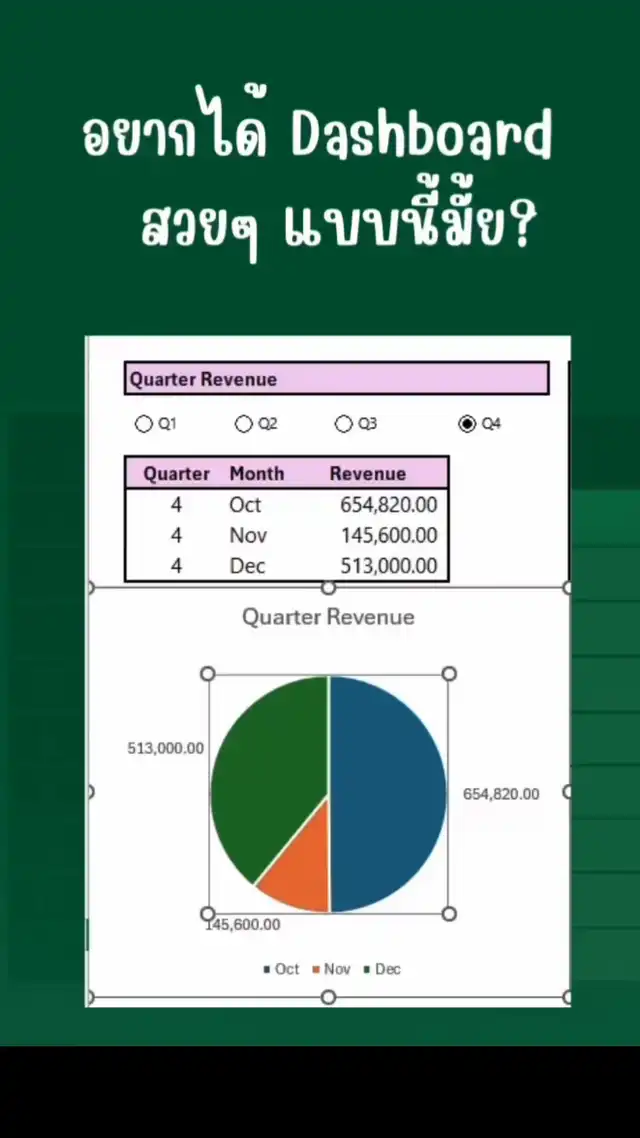The height and width of the screenshot is (1138, 640).
Task: Click the Revenue column header in table
Action: [x=368, y=474]
